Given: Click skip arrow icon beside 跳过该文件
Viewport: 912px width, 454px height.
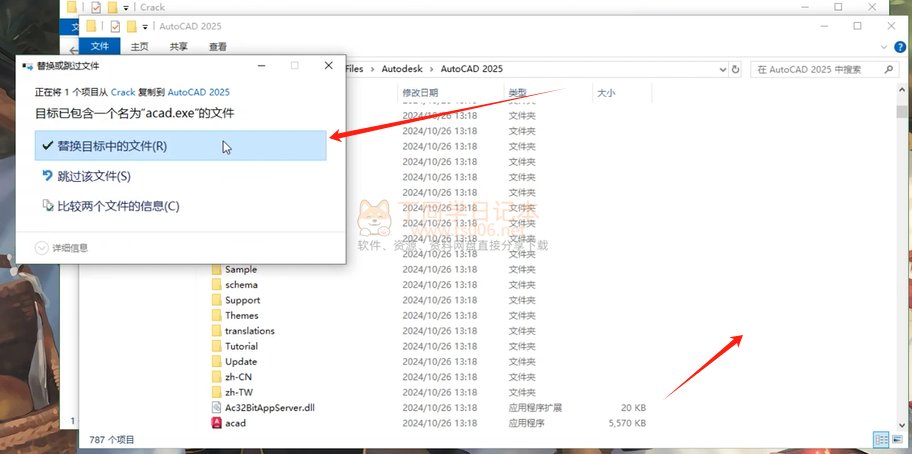Looking at the screenshot, I should (x=48, y=175).
